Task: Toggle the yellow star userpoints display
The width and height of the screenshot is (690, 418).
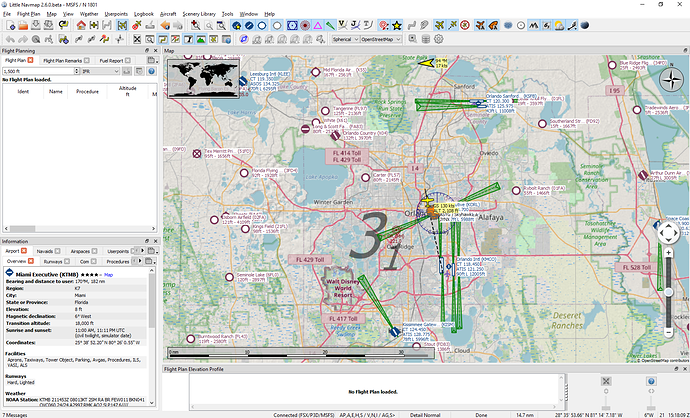Action: pos(397,26)
